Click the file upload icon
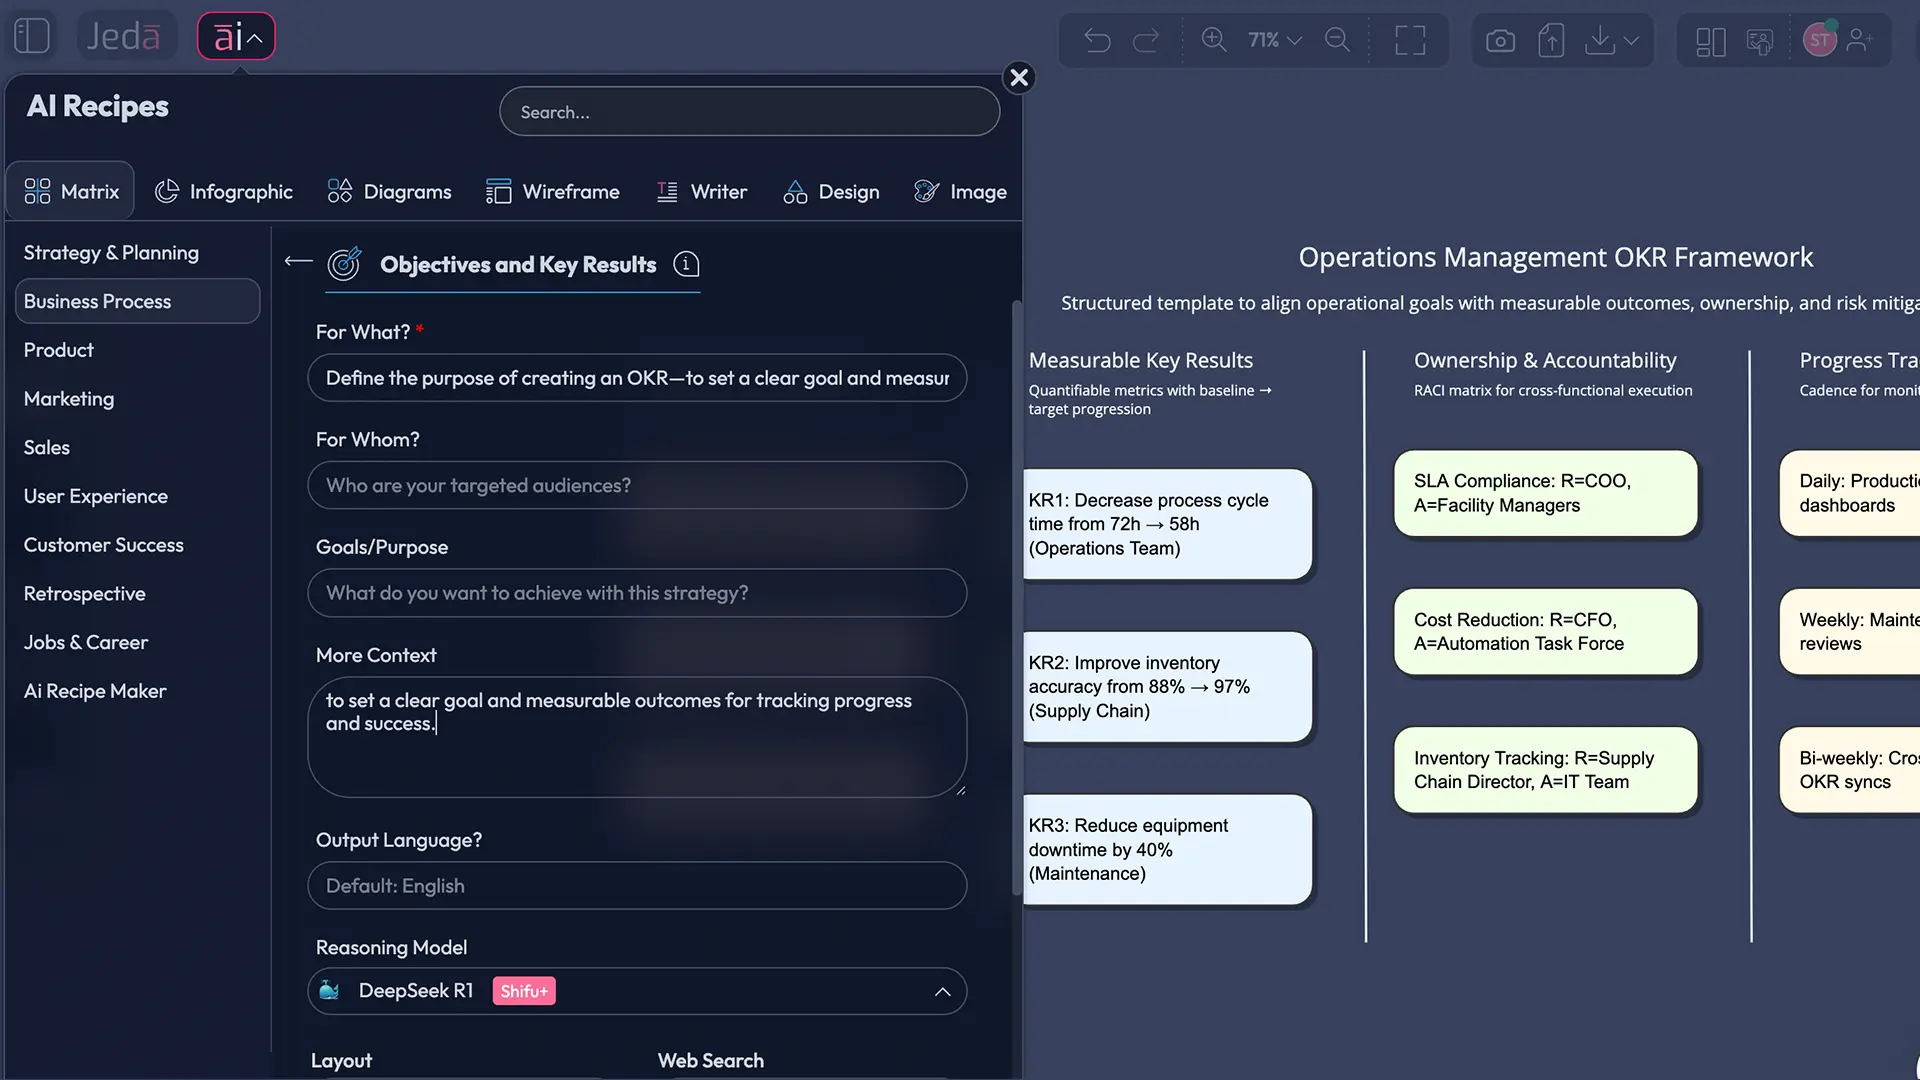The height and width of the screenshot is (1080, 1920). point(1551,40)
